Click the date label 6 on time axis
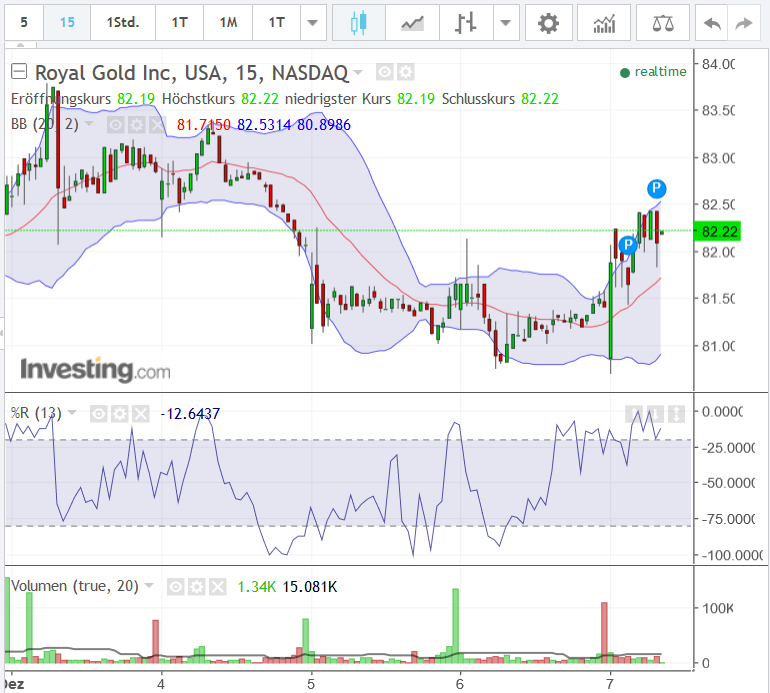Screen dimensions: 770x693 (x=460, y=684)
